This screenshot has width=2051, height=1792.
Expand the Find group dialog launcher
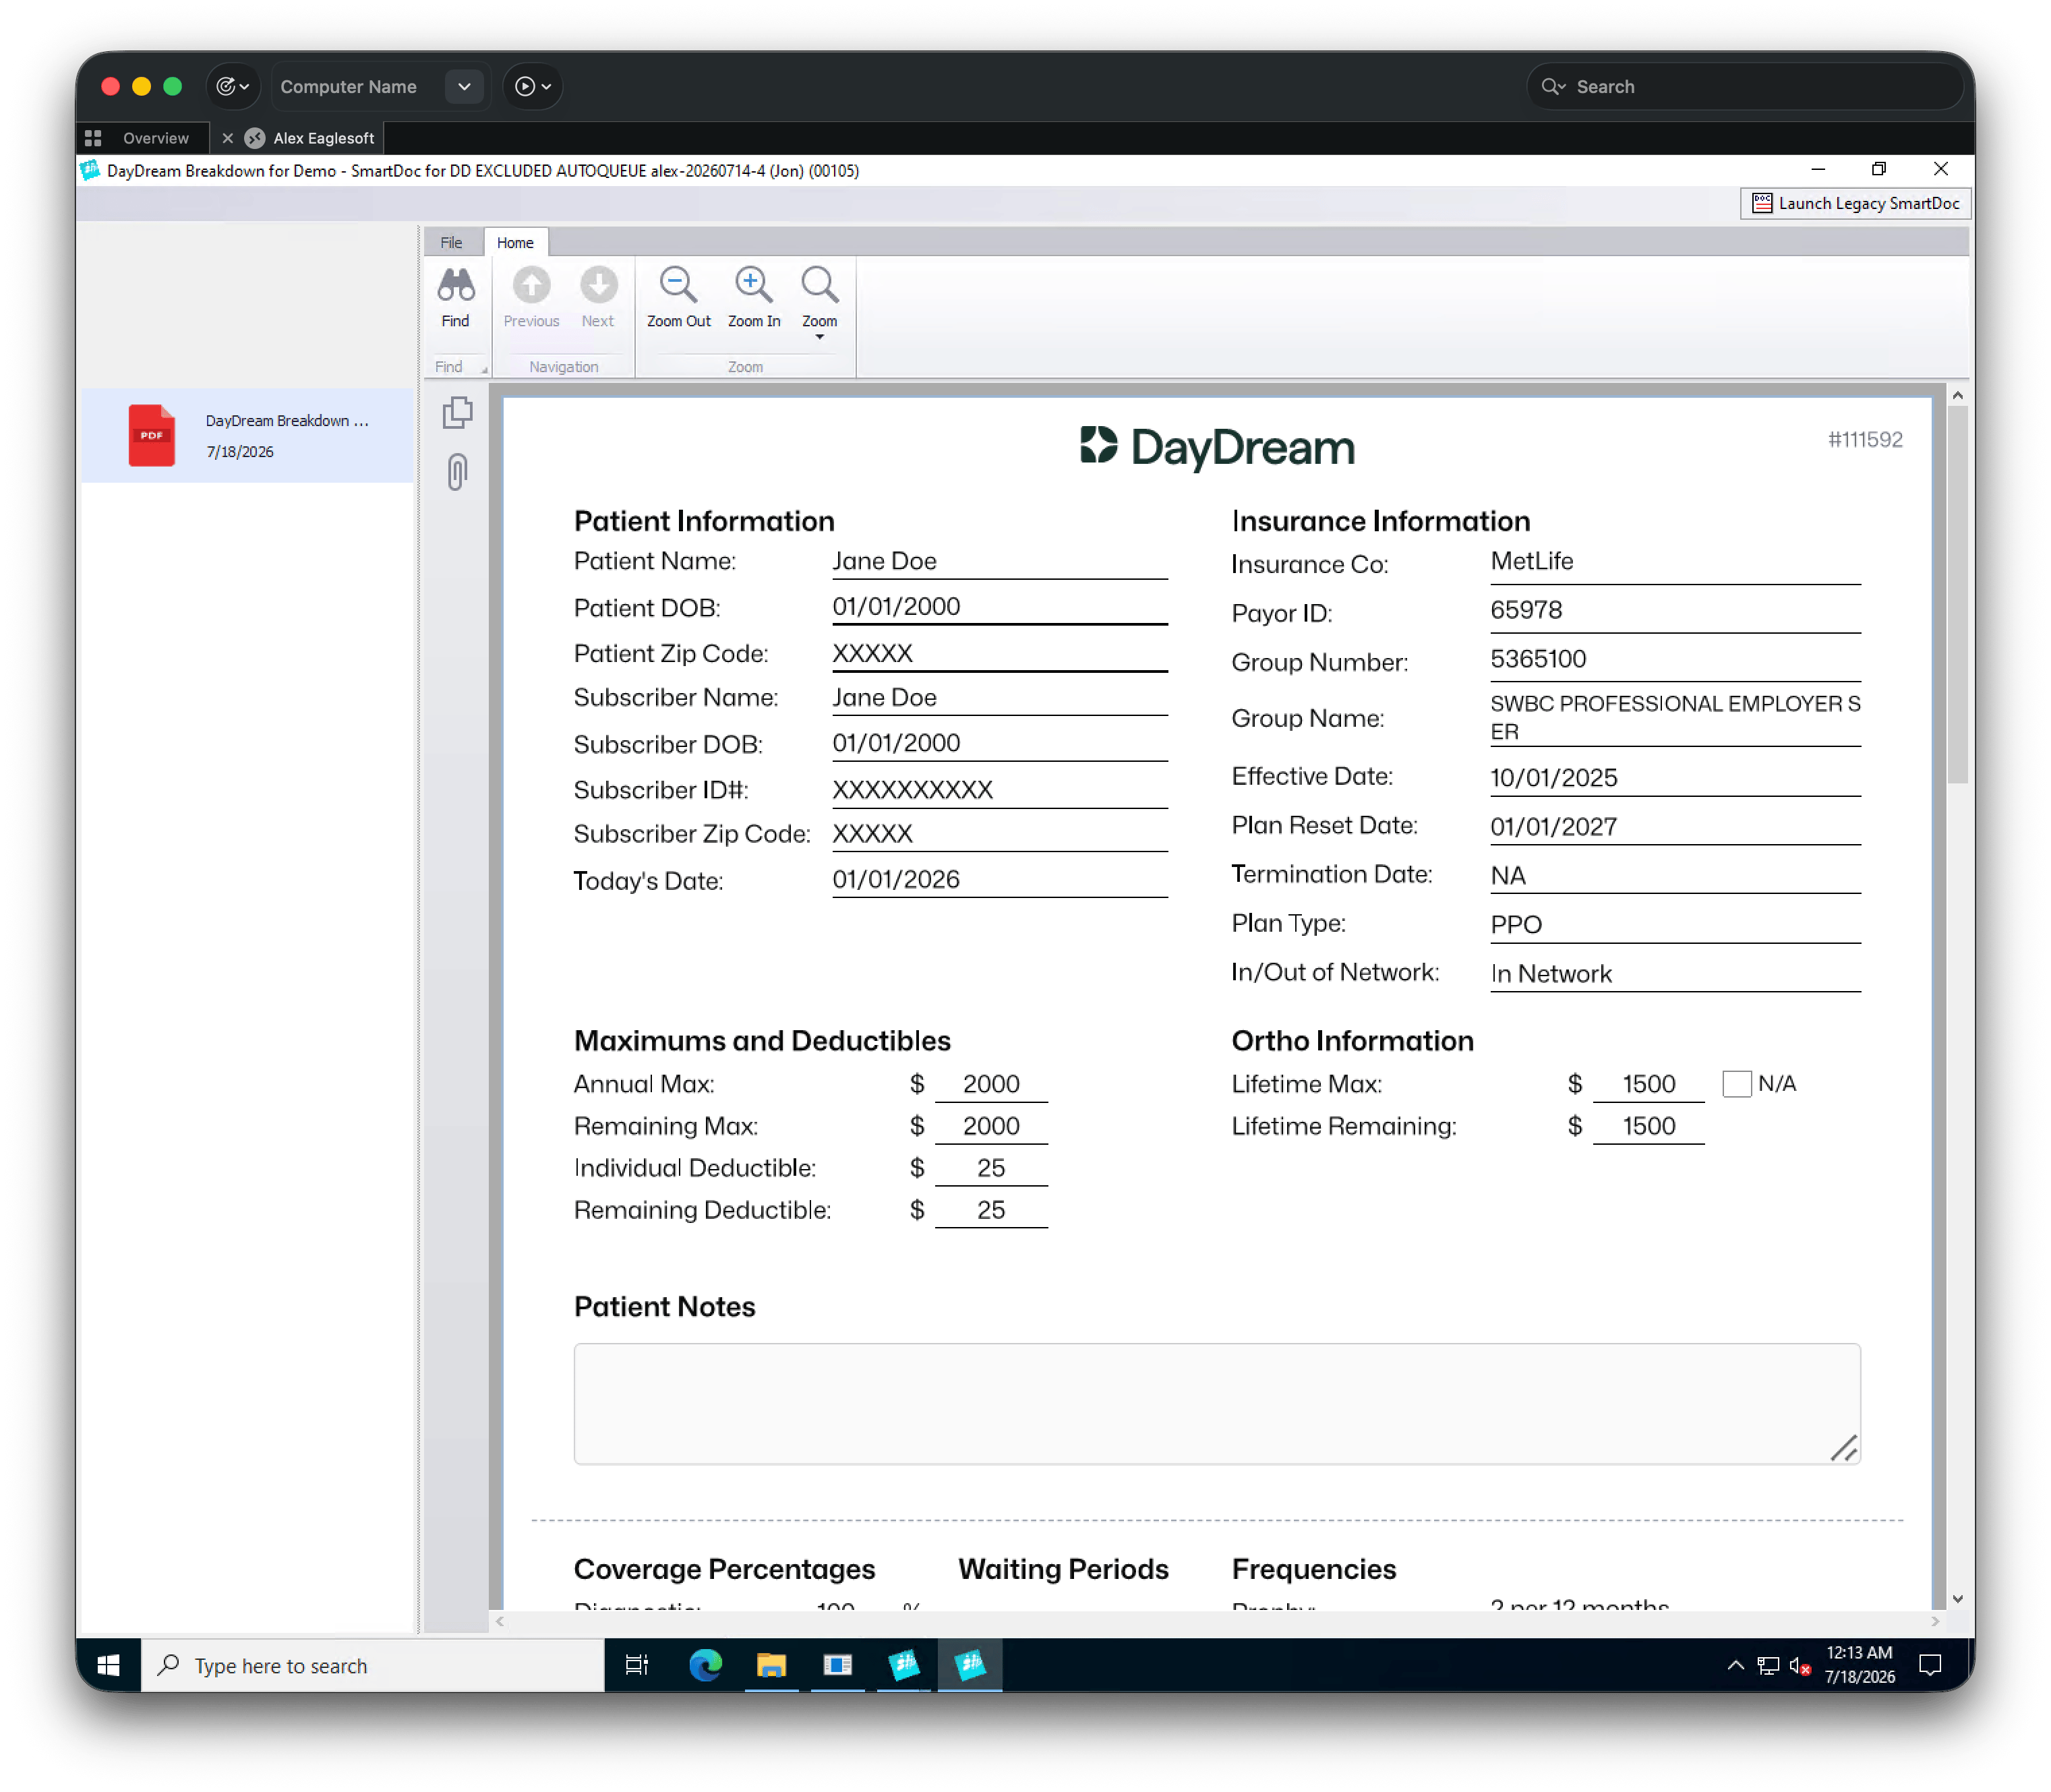click(x=485, y=370)
